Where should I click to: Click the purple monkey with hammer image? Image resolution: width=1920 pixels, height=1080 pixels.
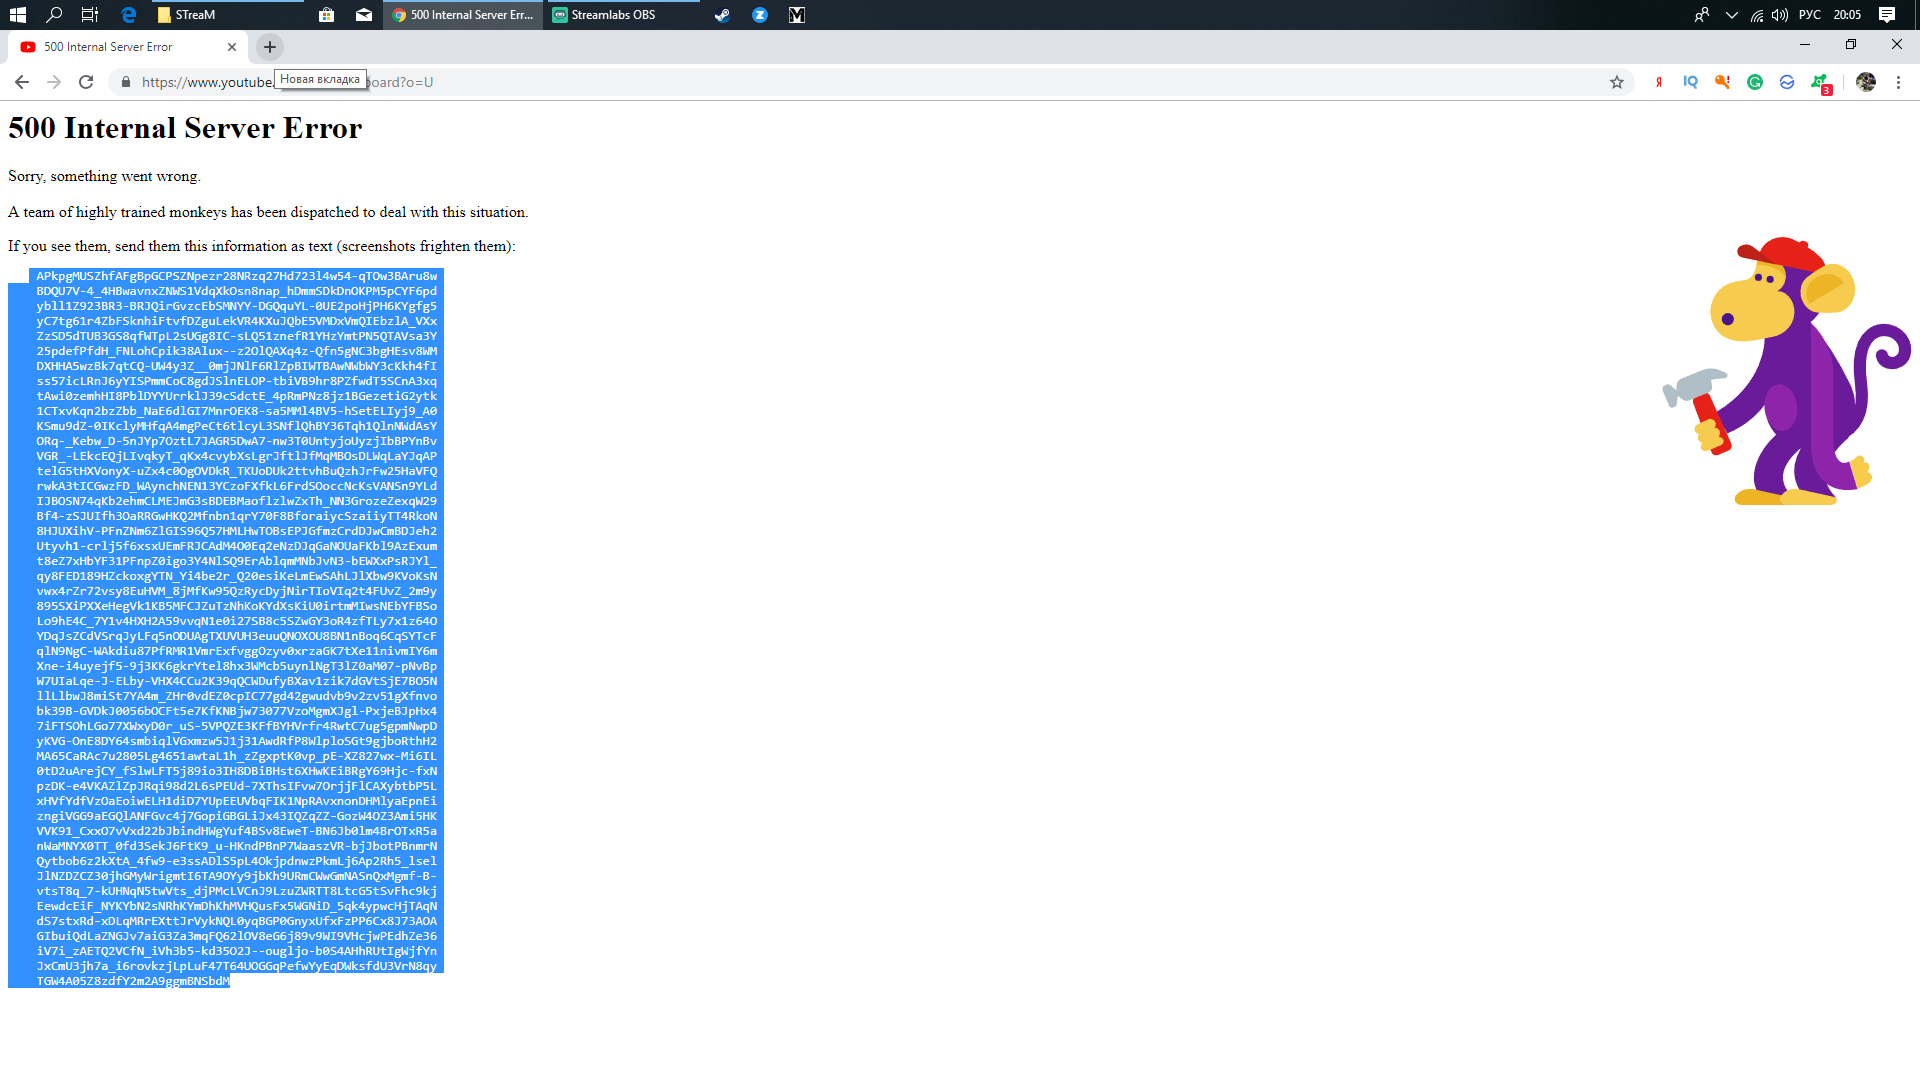[1787, 371]
